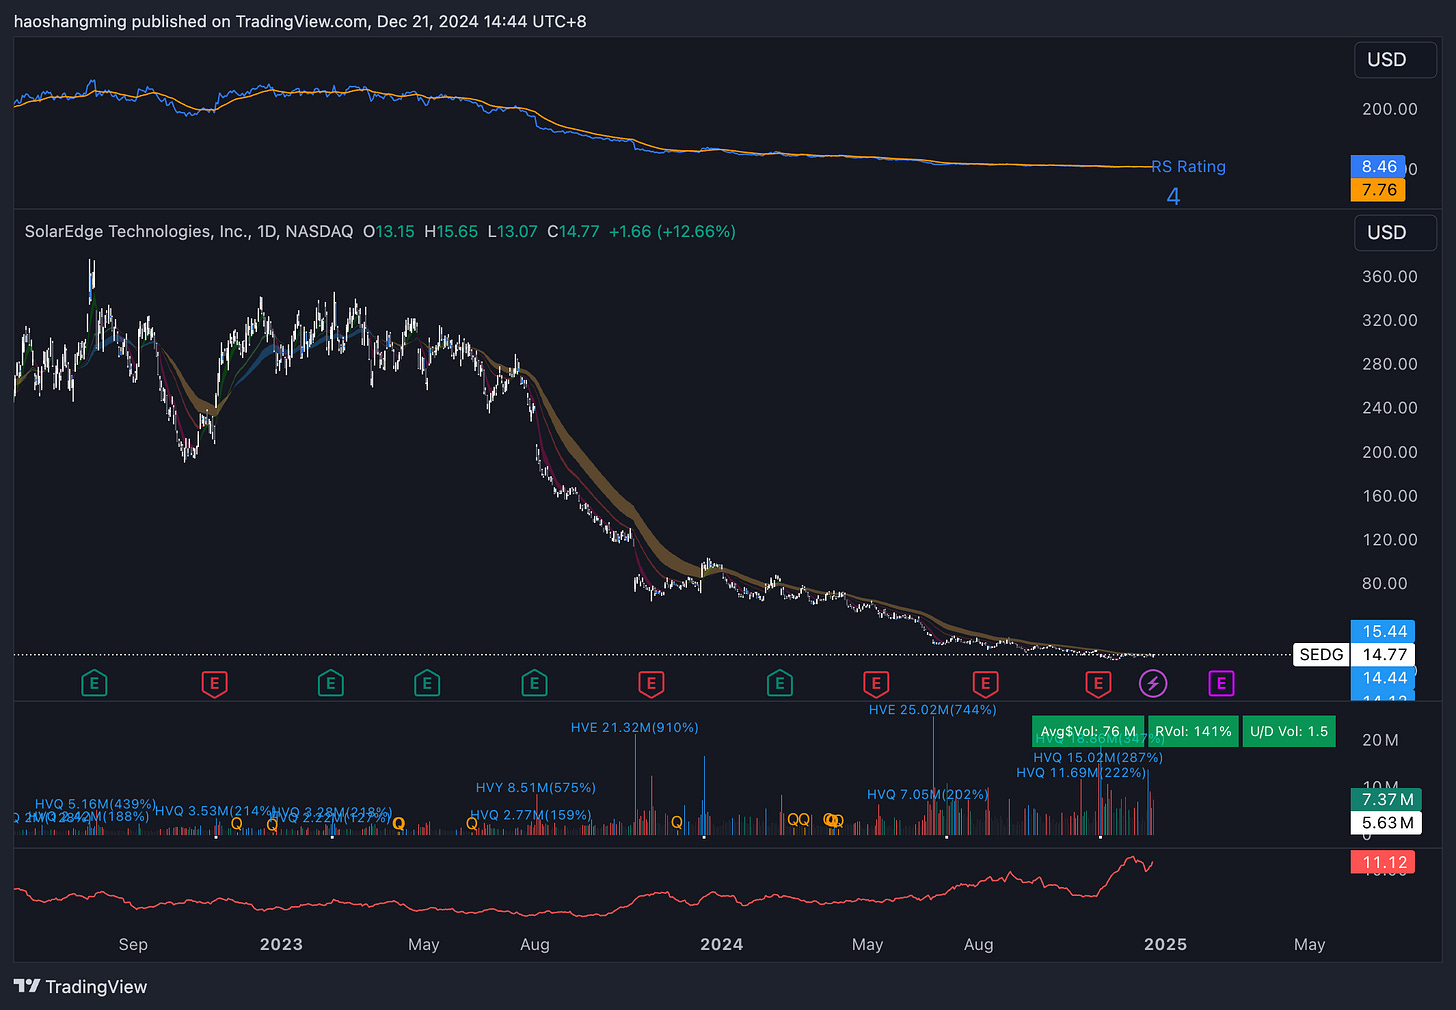Click the 2024 label on time axis

pos(722,945)
